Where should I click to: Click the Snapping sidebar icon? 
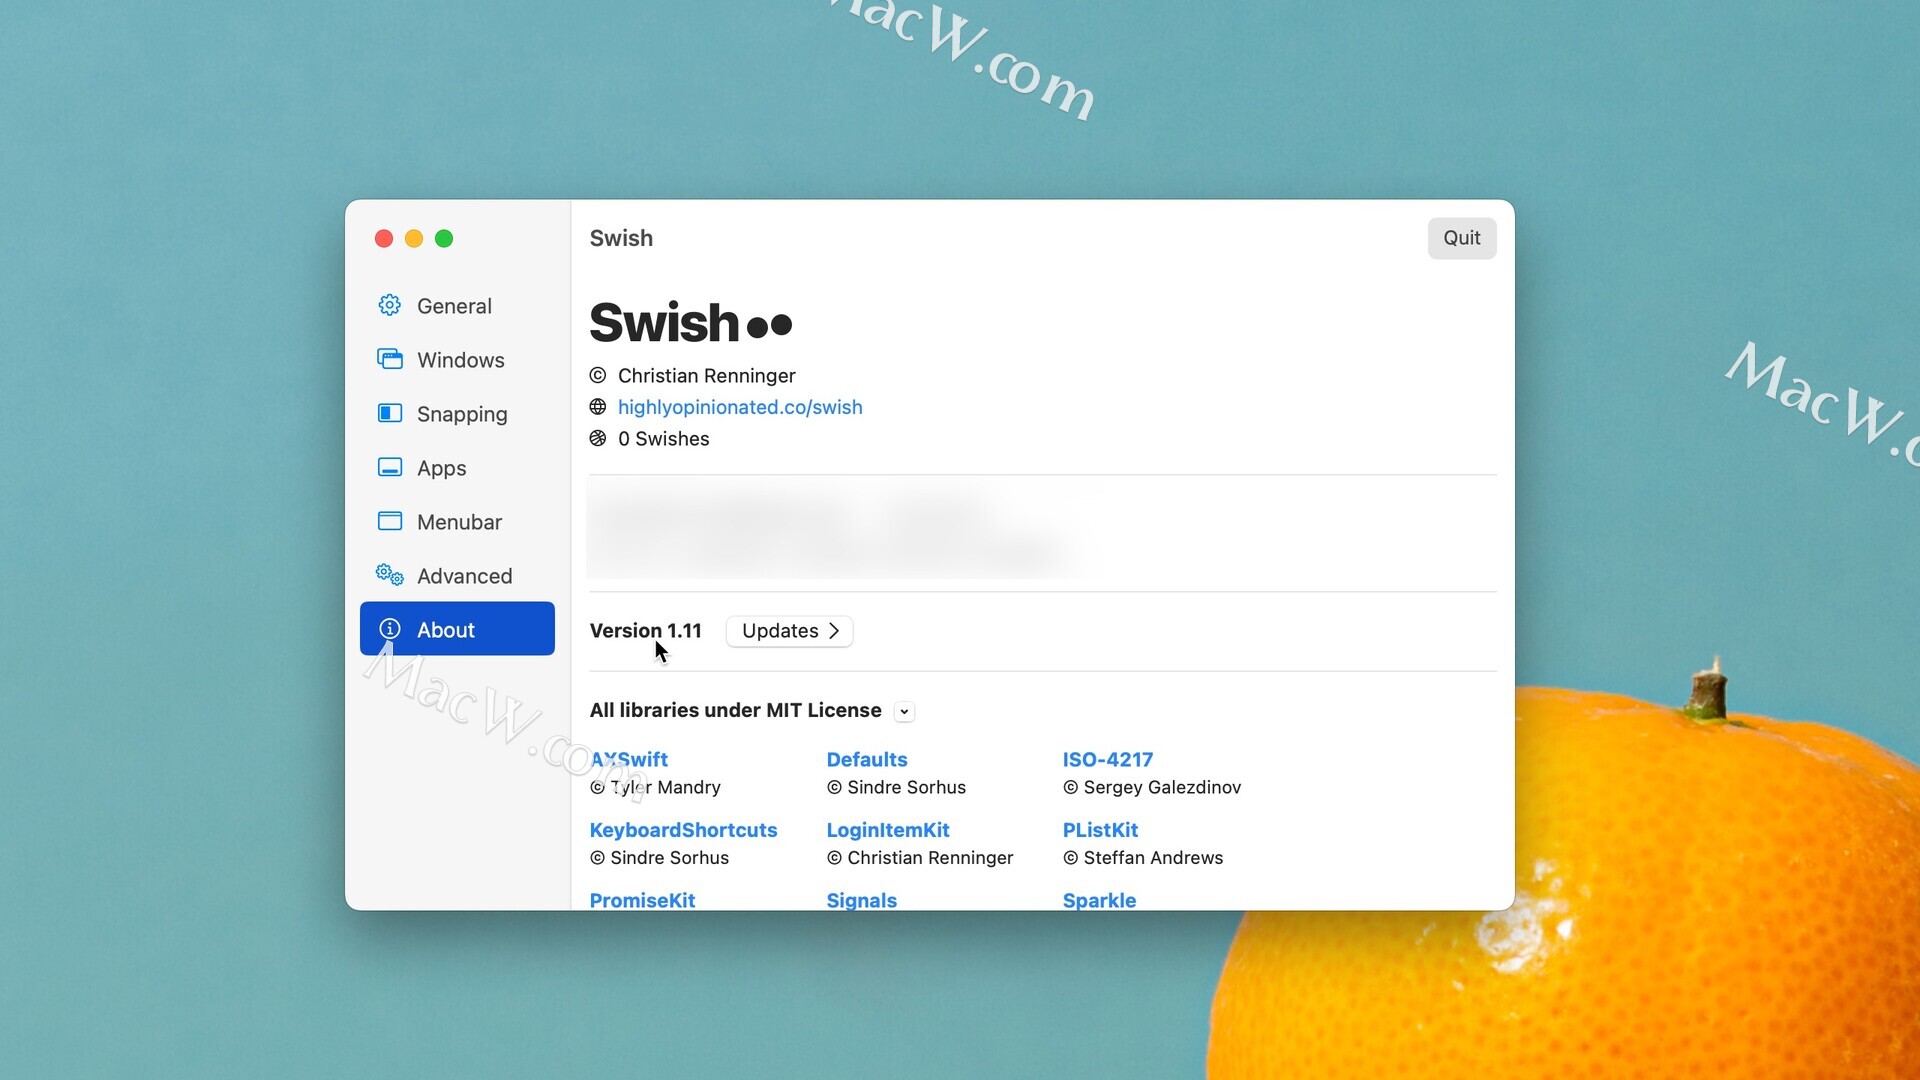[390, 413]
